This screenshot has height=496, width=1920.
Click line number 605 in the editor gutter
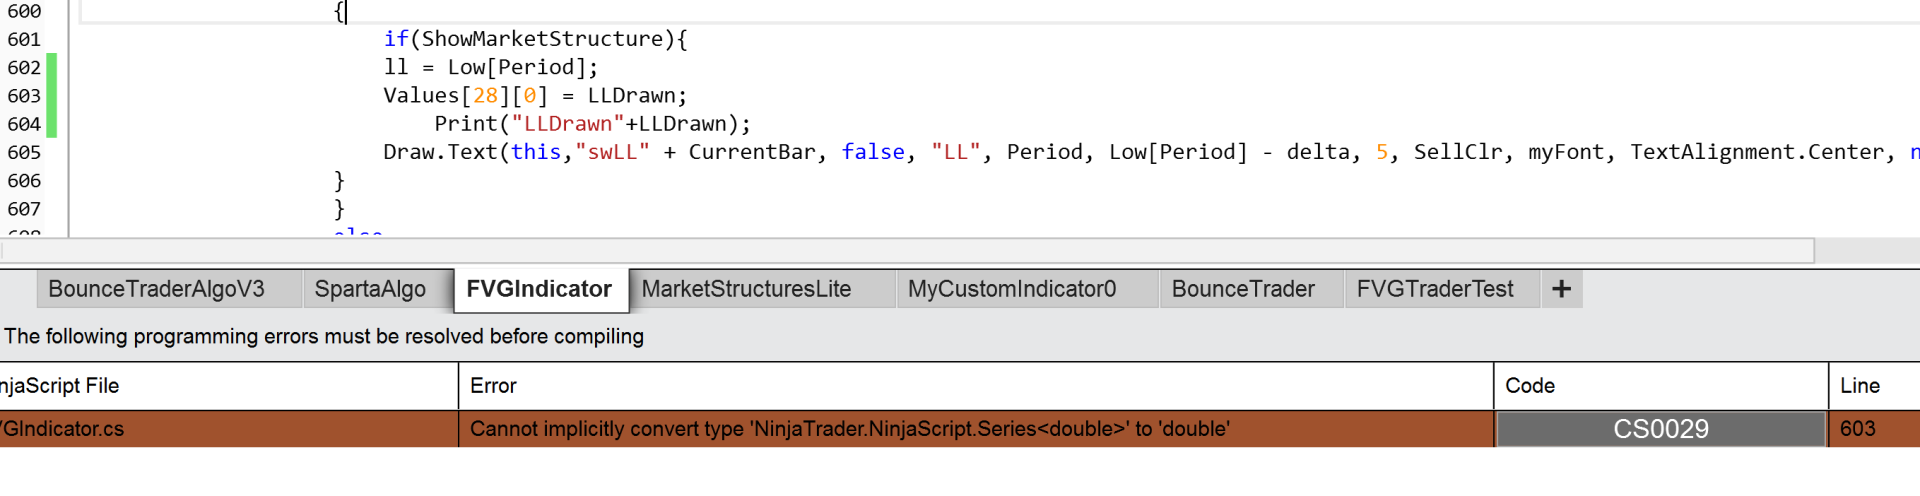24,153
